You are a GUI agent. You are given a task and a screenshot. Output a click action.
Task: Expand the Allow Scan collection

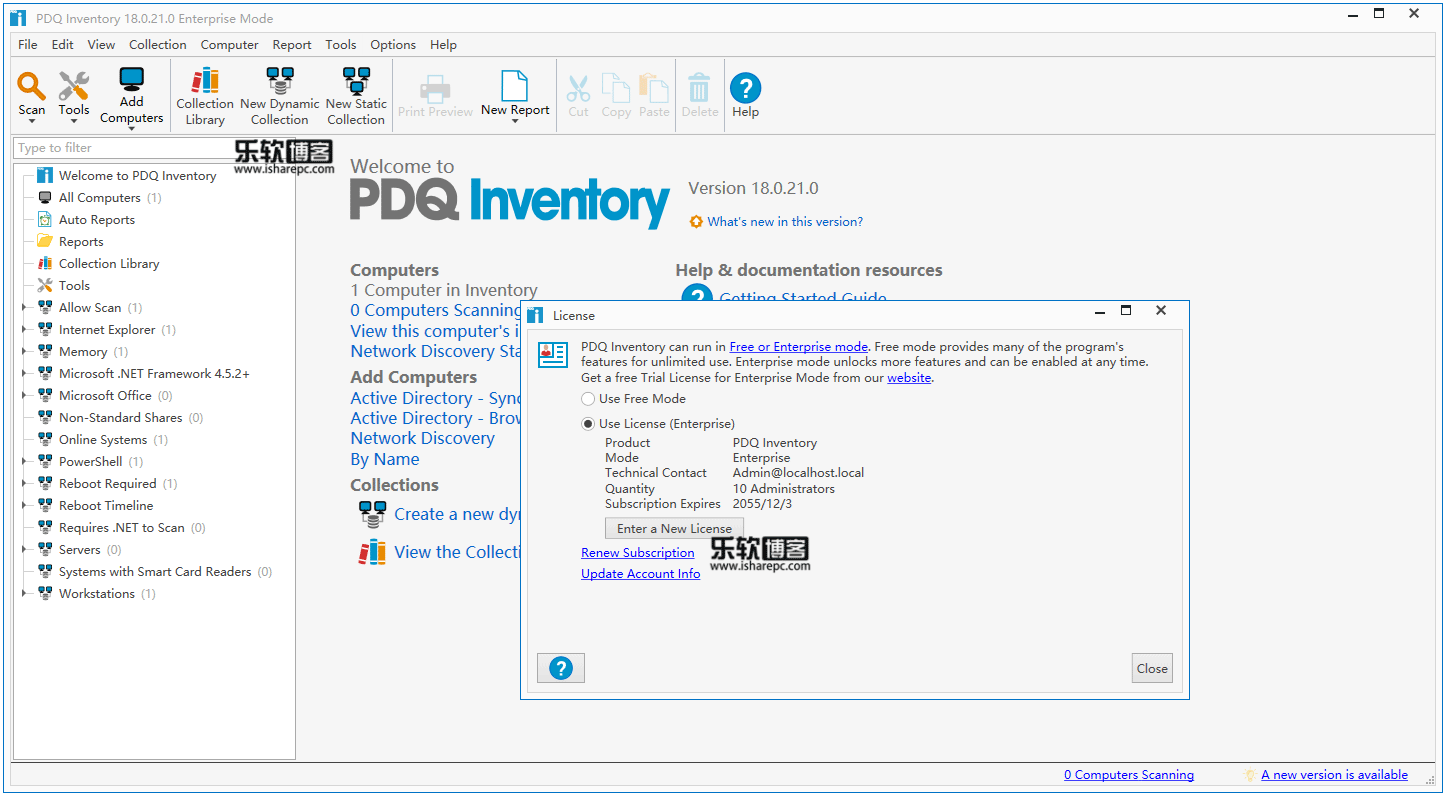[x=24, y=308]
